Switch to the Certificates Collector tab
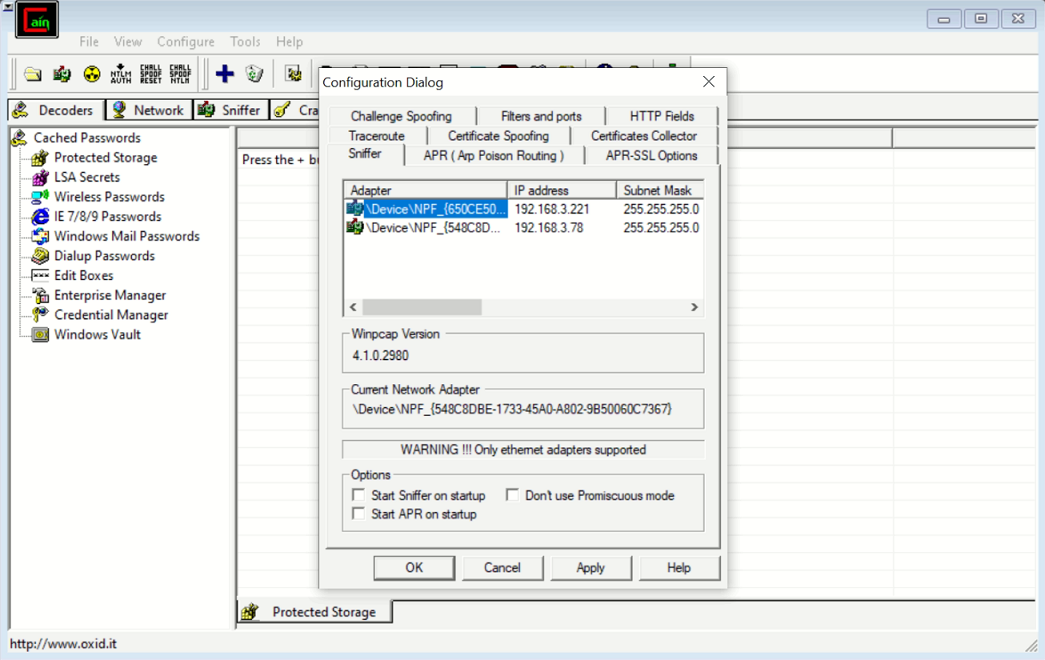This screenshot has width=1045, height=660. click(644, 135)
